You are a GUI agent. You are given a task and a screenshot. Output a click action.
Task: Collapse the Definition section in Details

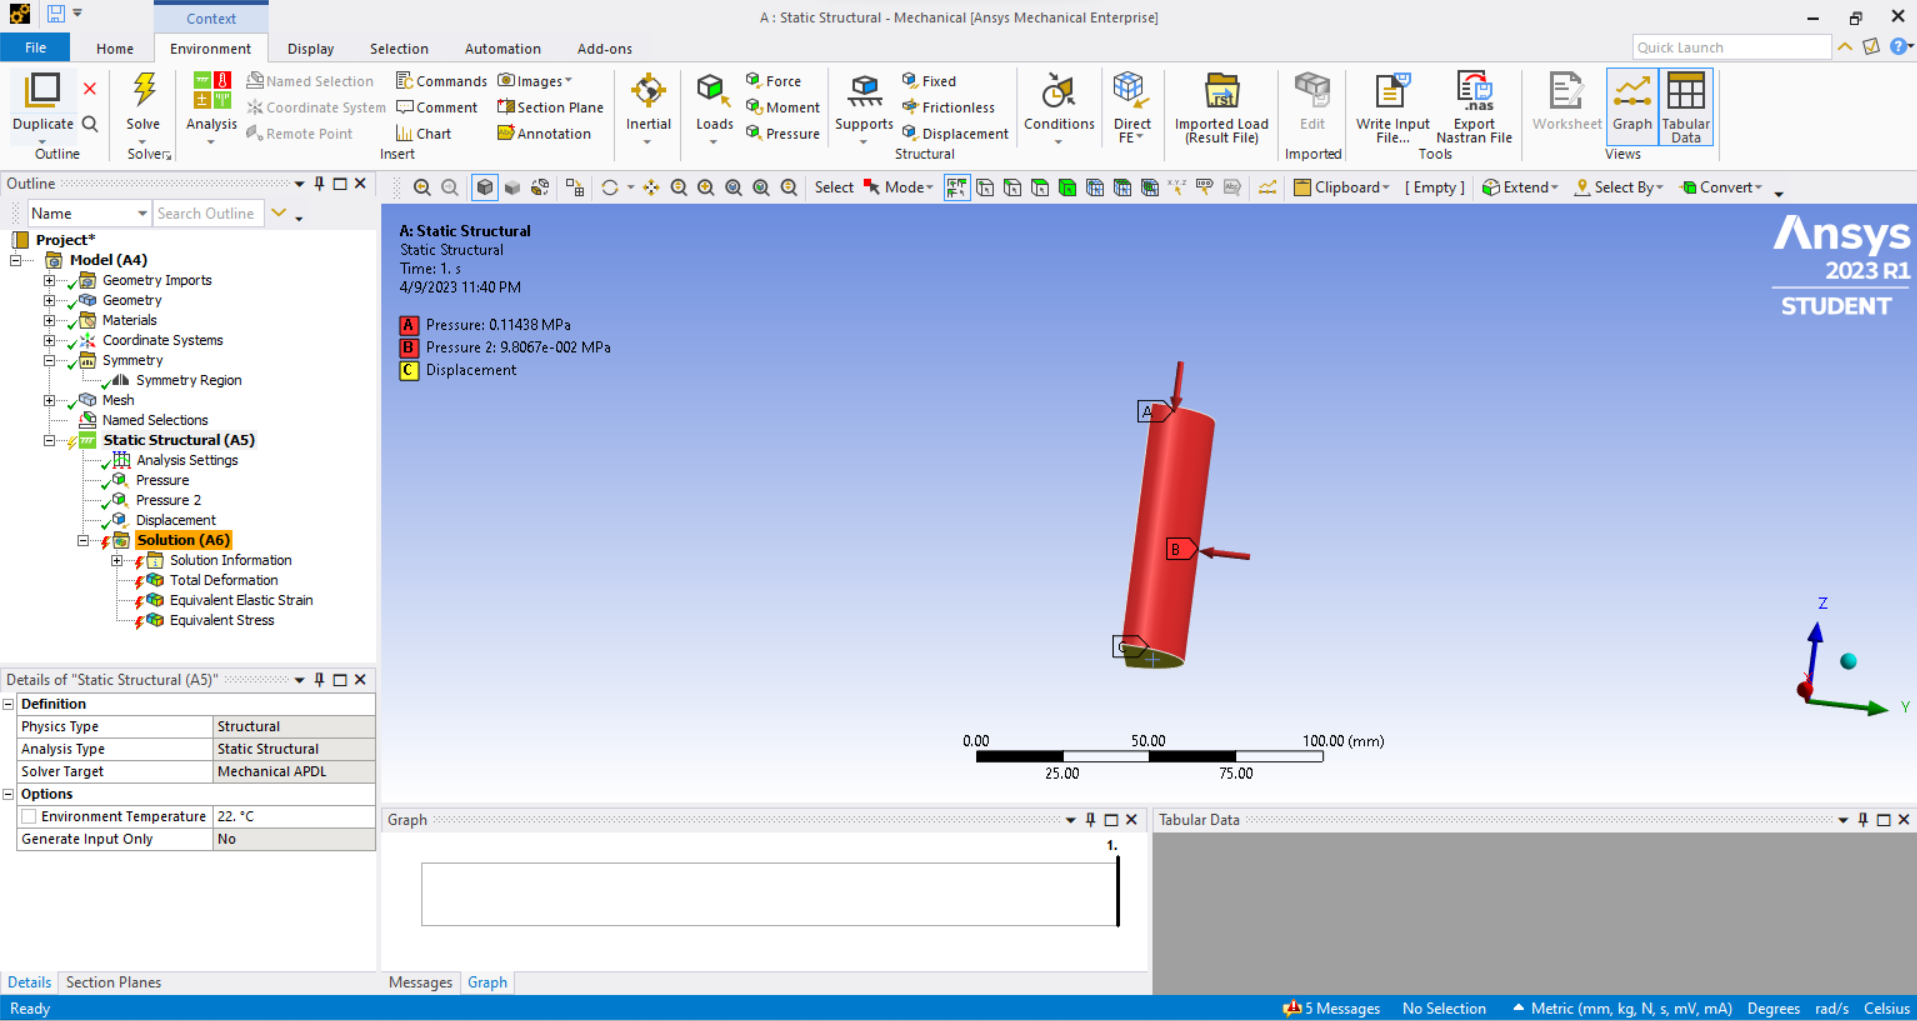[x=9, y=704]
